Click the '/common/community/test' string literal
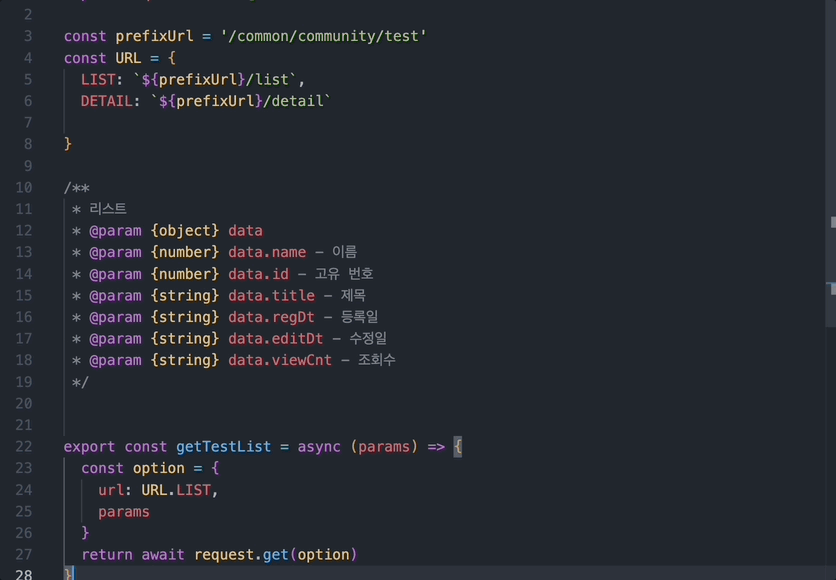Screen dimensions: 836x580 [324, 36]
